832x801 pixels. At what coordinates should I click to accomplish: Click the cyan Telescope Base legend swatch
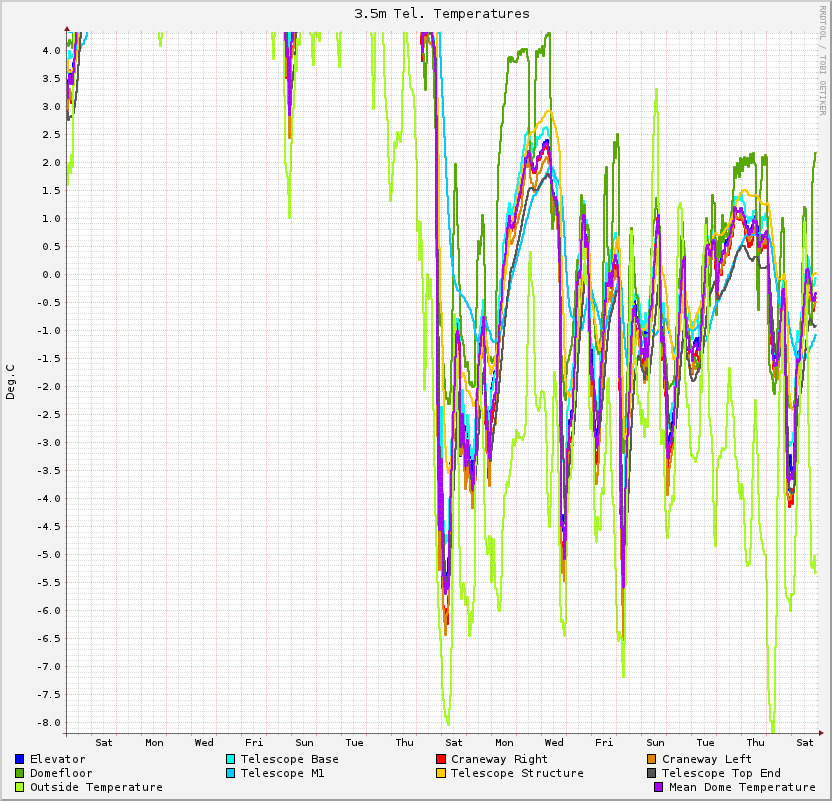pos(231,759)
